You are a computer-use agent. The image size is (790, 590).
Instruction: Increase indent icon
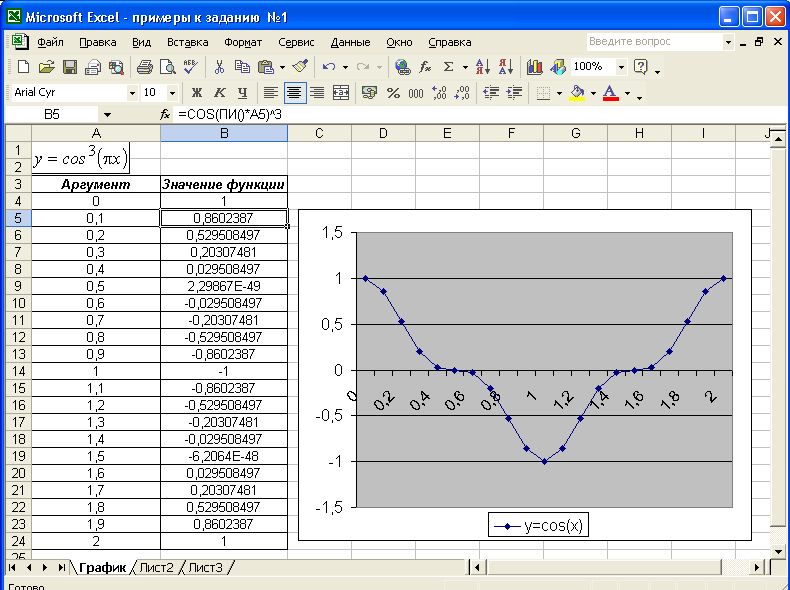(514, 93)
